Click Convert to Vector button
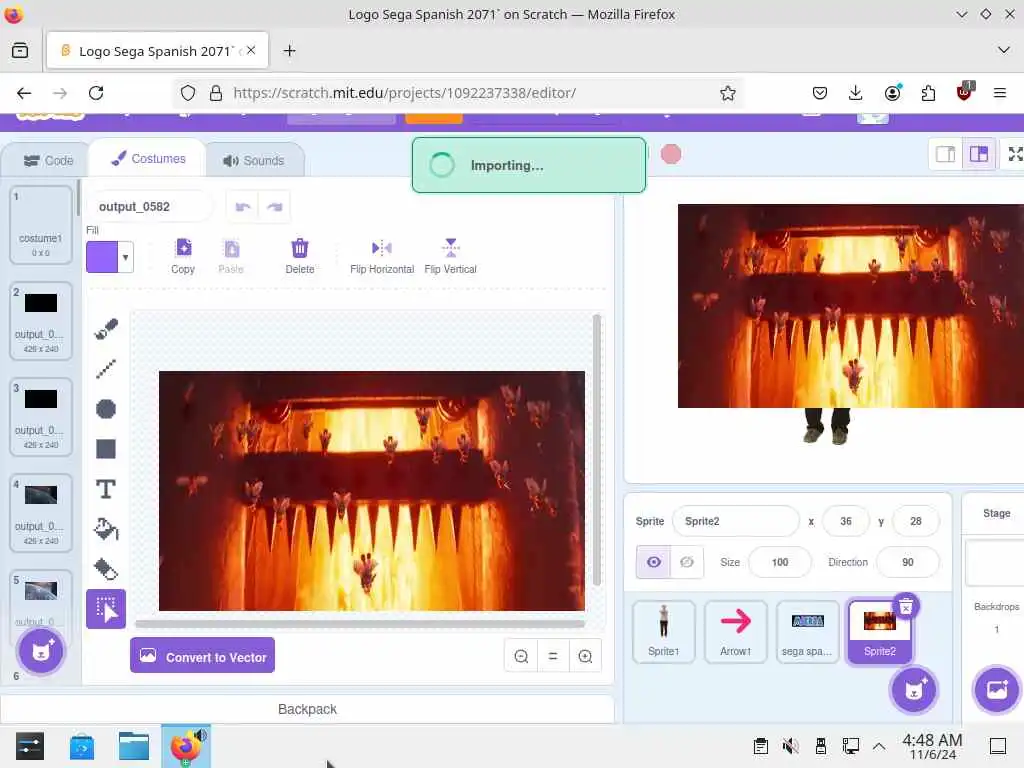Screen dimensions: 1024x768 (202, 656)
